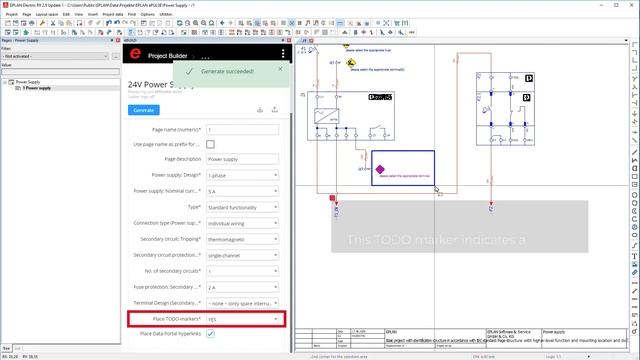Select the Hyperlink tool in right toolbar
Screen dimensions: 640x360
[635, 272]
